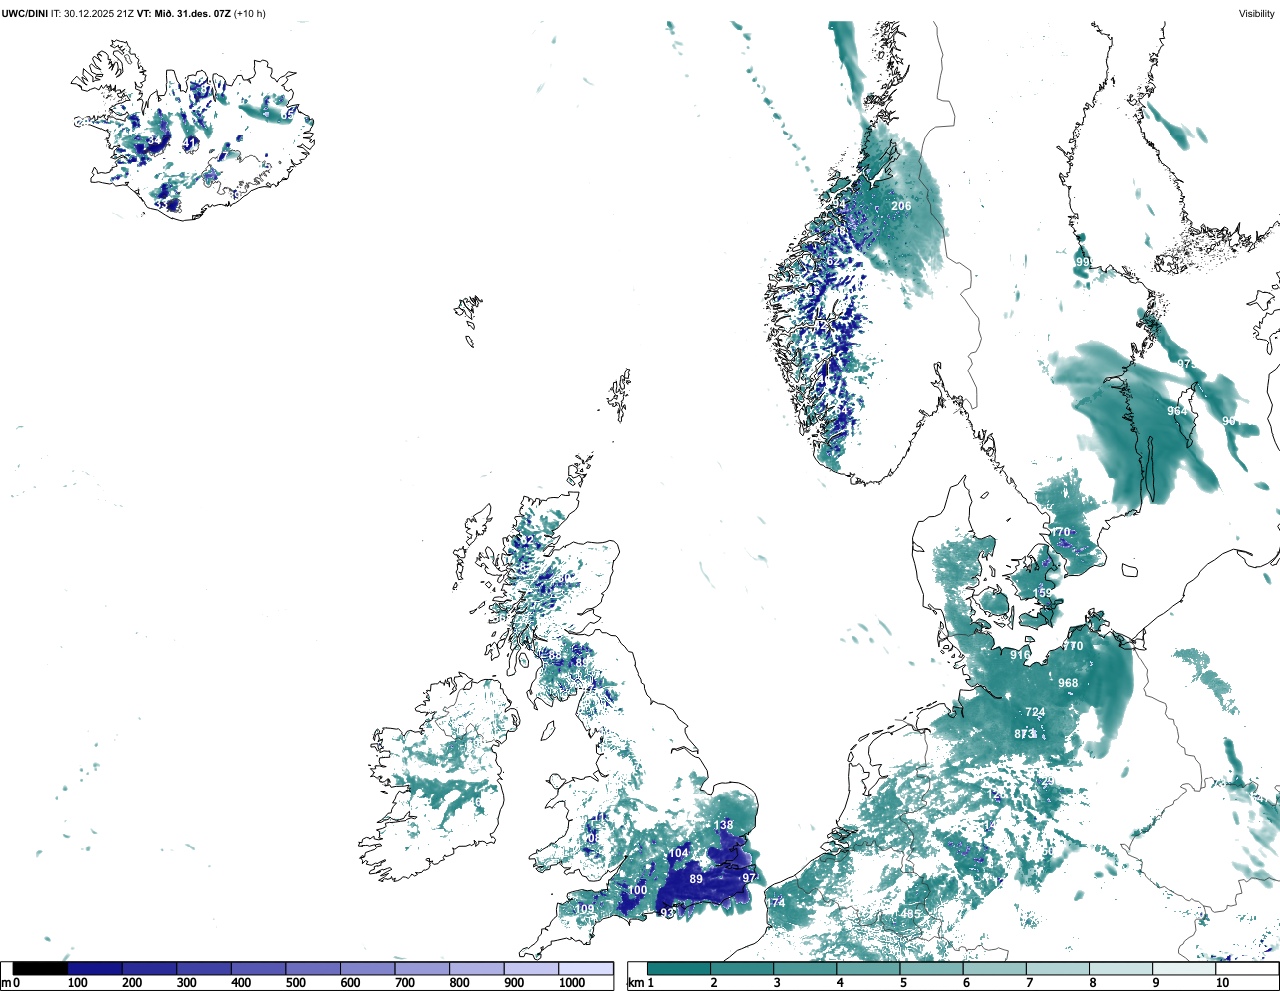The height and width of the screenshot is (991, 1280).
Task: Click the 7–8 km pale legend segment
Action: tap(1057, 968)
